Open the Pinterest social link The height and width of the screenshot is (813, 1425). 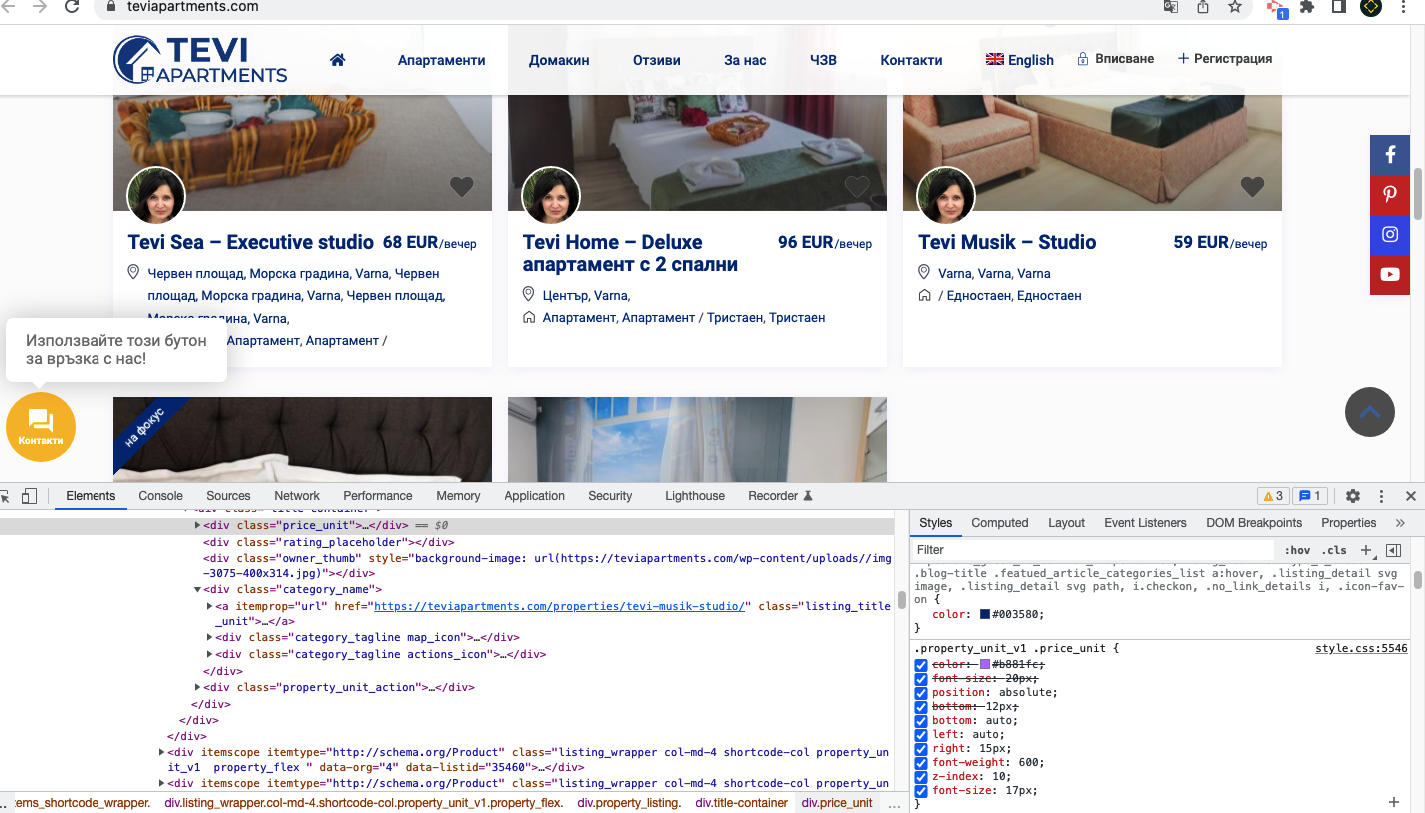tap(1390, 195)
